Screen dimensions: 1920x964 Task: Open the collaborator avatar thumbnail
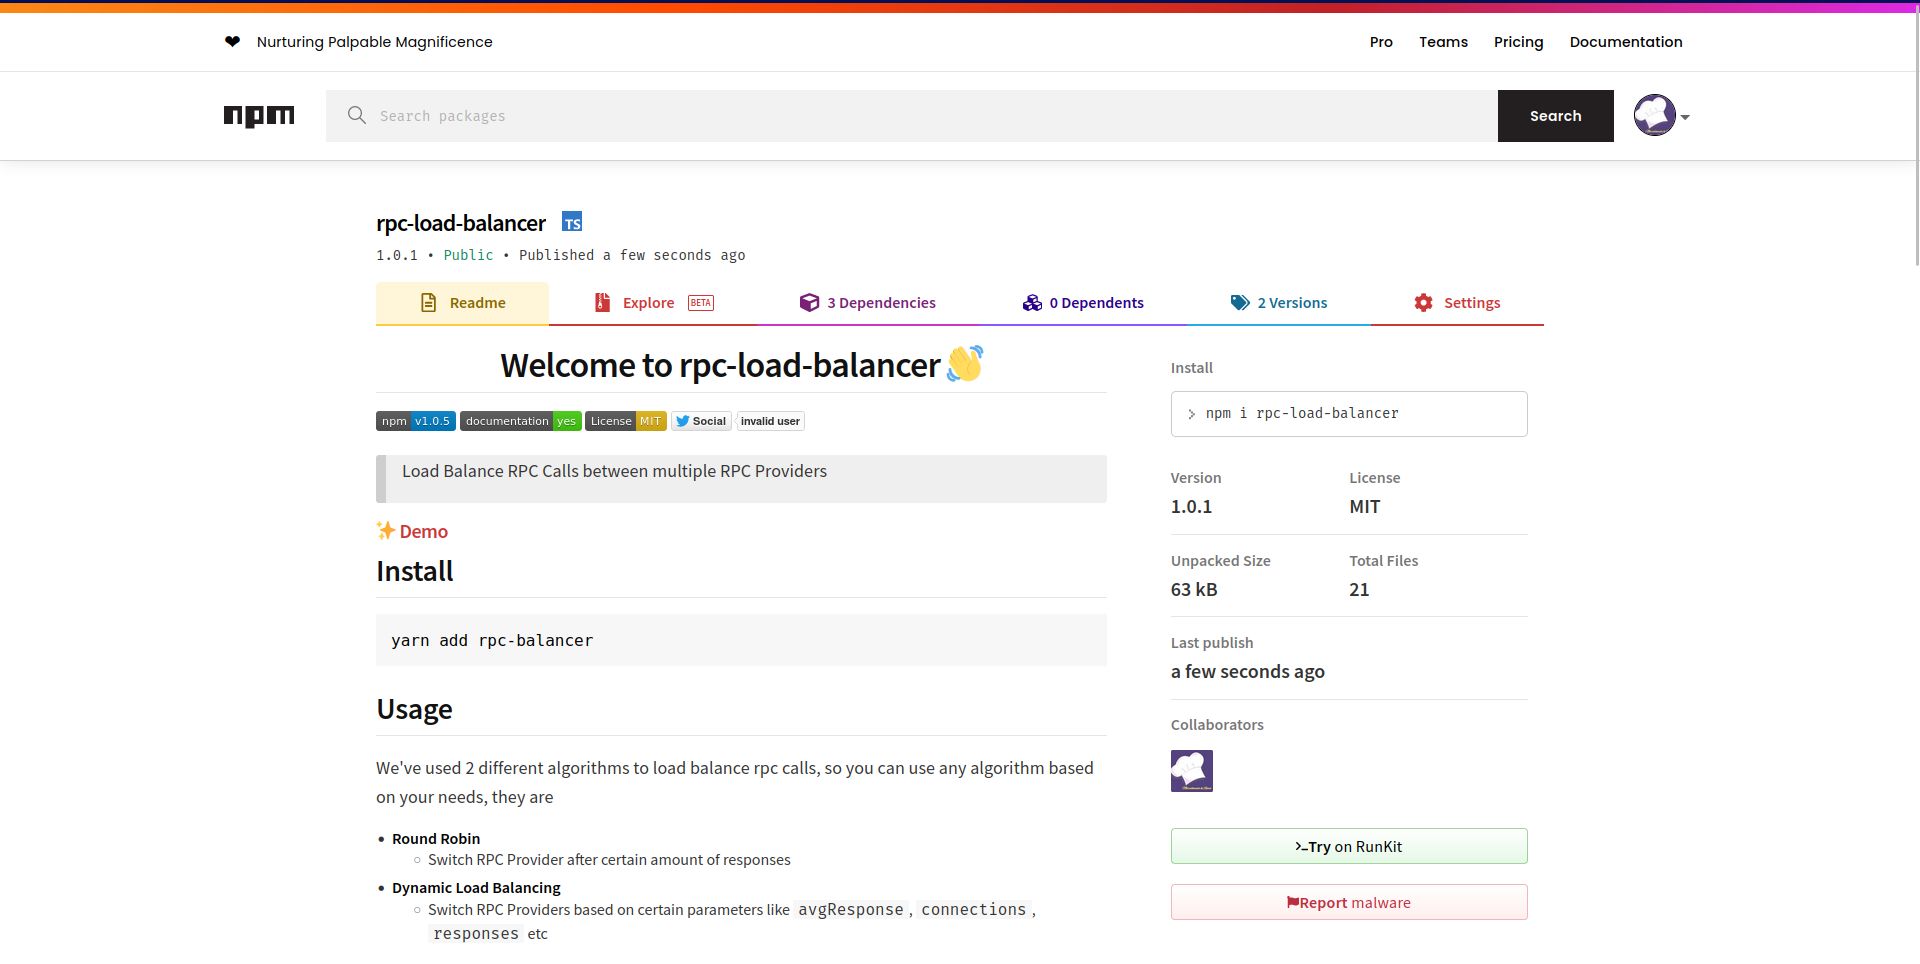[x=1192, y=771]
